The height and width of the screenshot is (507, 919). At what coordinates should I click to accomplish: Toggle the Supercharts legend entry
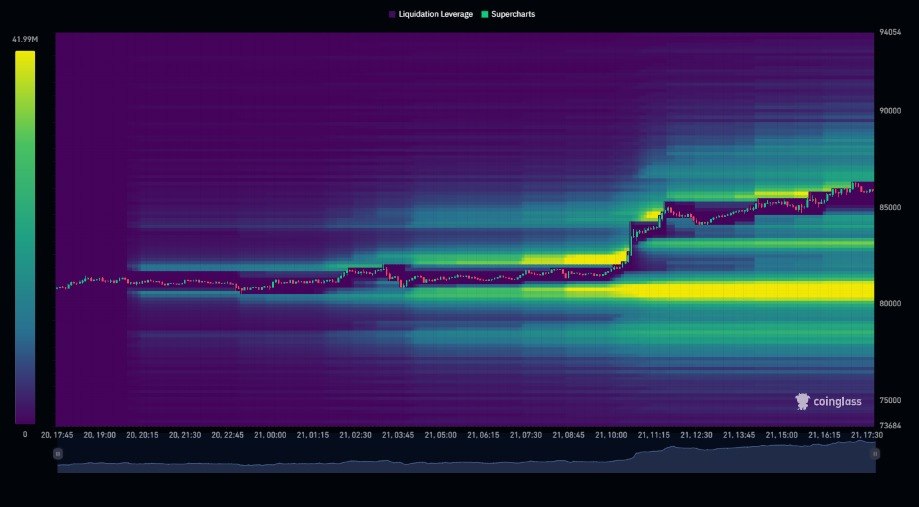coord(508,14)
